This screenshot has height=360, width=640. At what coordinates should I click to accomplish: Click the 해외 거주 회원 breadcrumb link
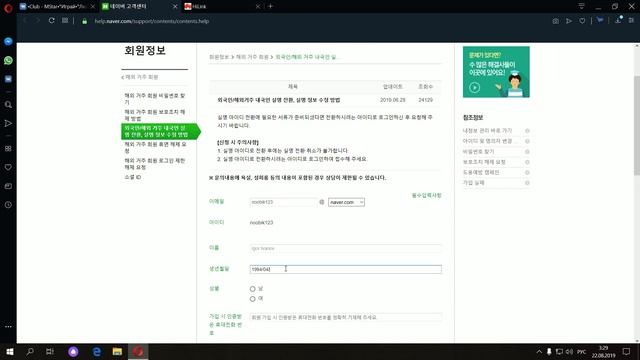(x=252, y=57)
